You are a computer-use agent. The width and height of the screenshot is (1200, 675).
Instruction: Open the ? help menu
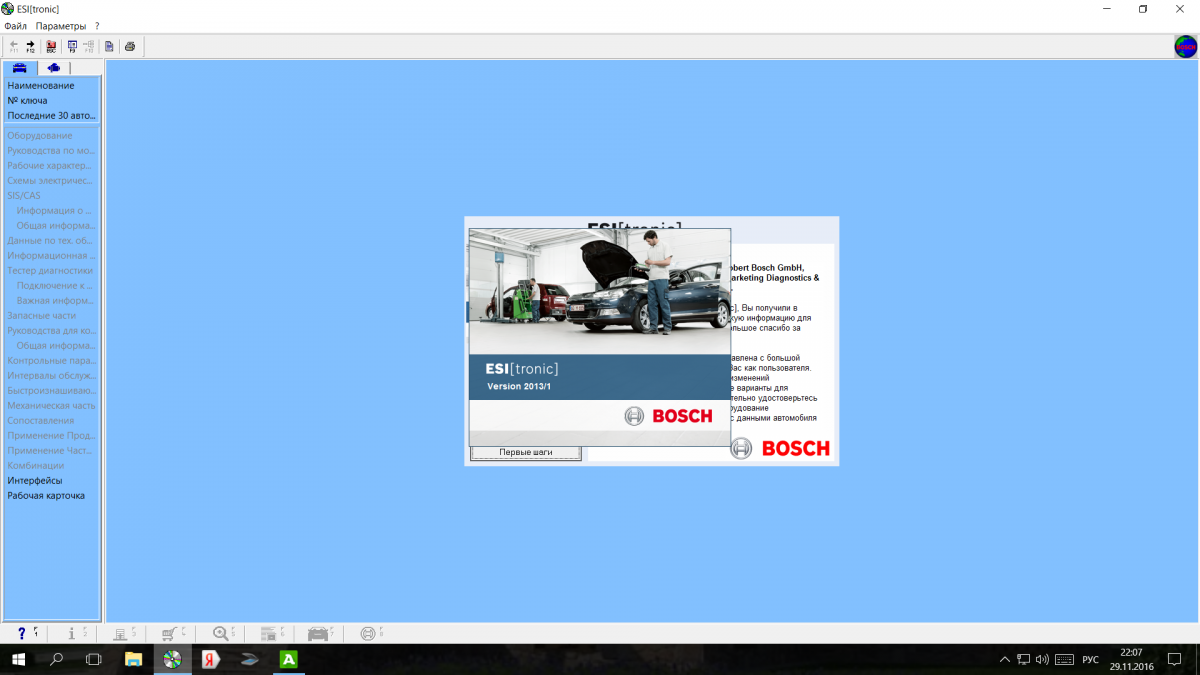pos(97,25)
